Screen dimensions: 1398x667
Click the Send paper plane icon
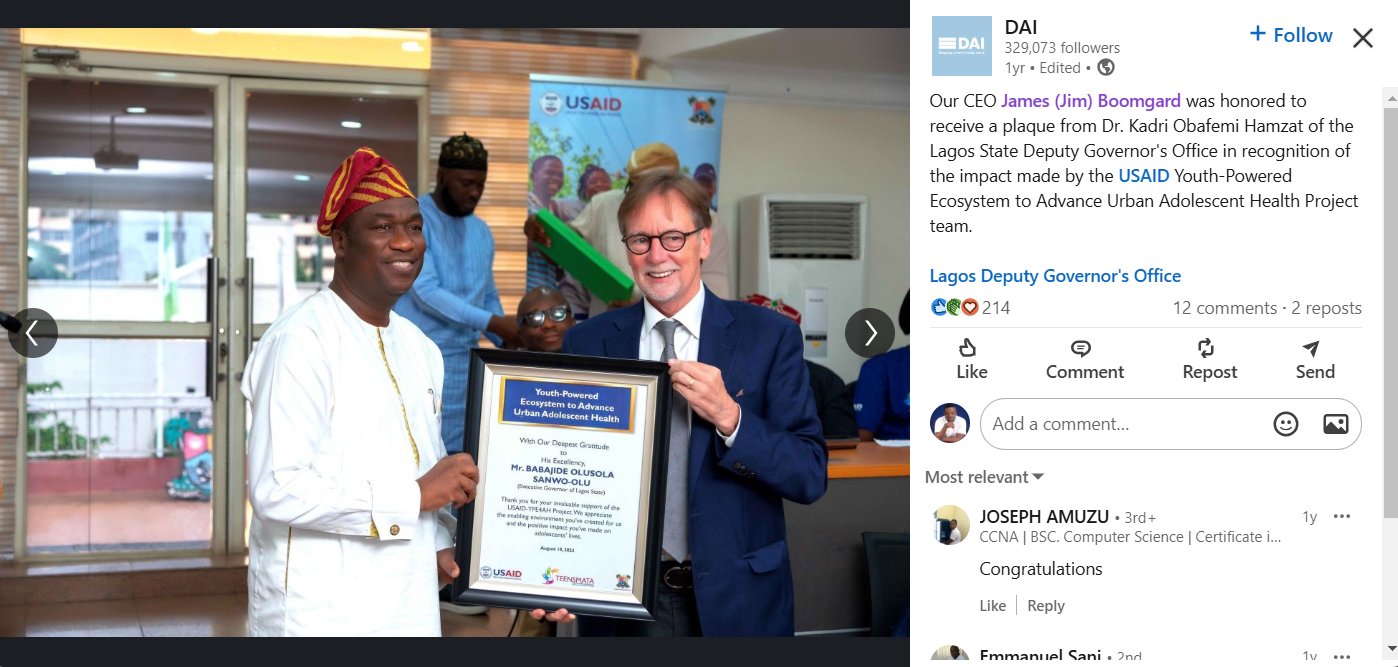coord(1311,348)
